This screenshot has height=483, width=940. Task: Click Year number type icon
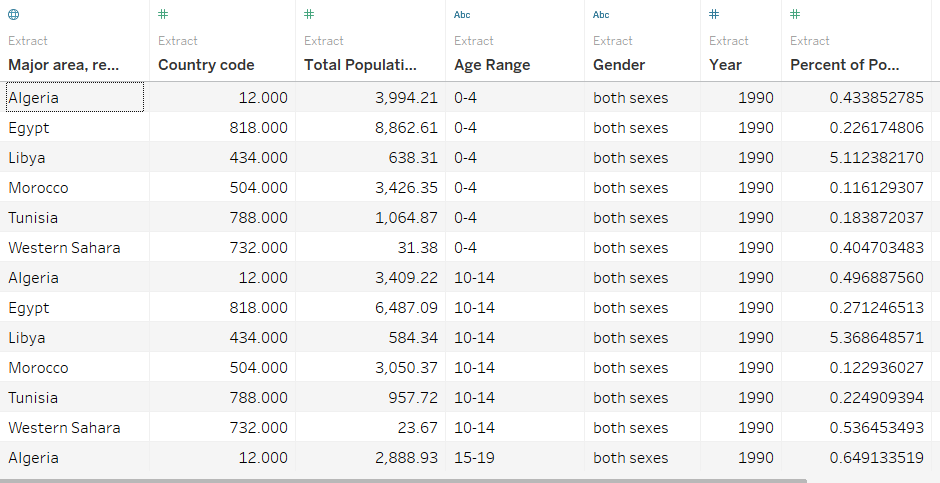(714, 15)
